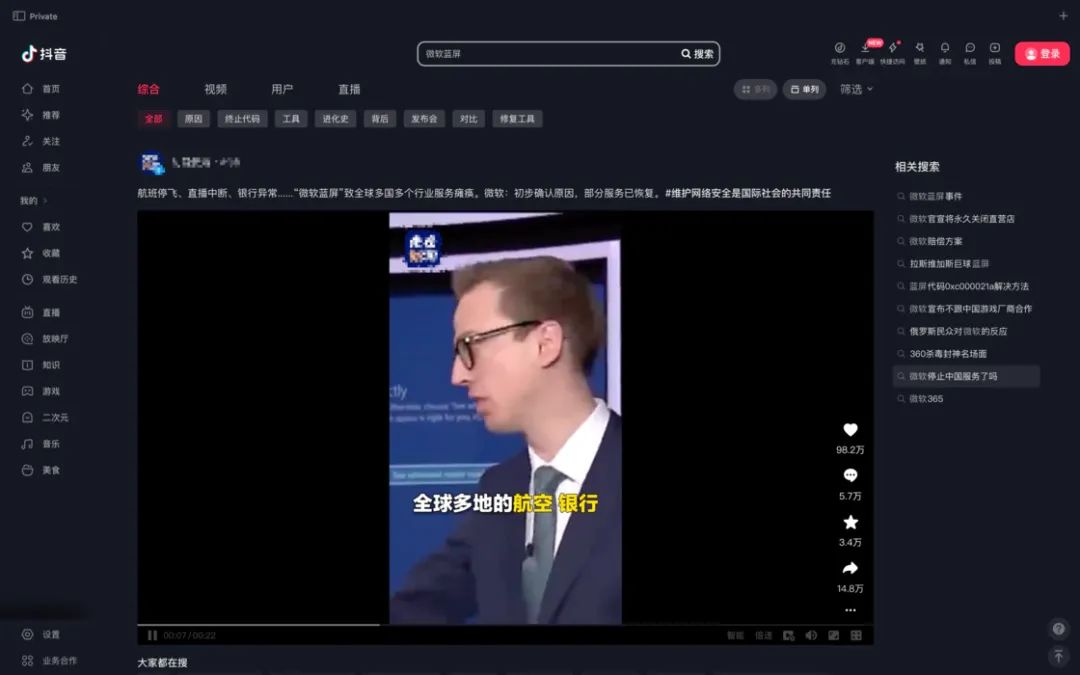The image size is (1080, 675).
Task: Open 收藏 favorites in sidebar
Action: (x=41, y=253)
